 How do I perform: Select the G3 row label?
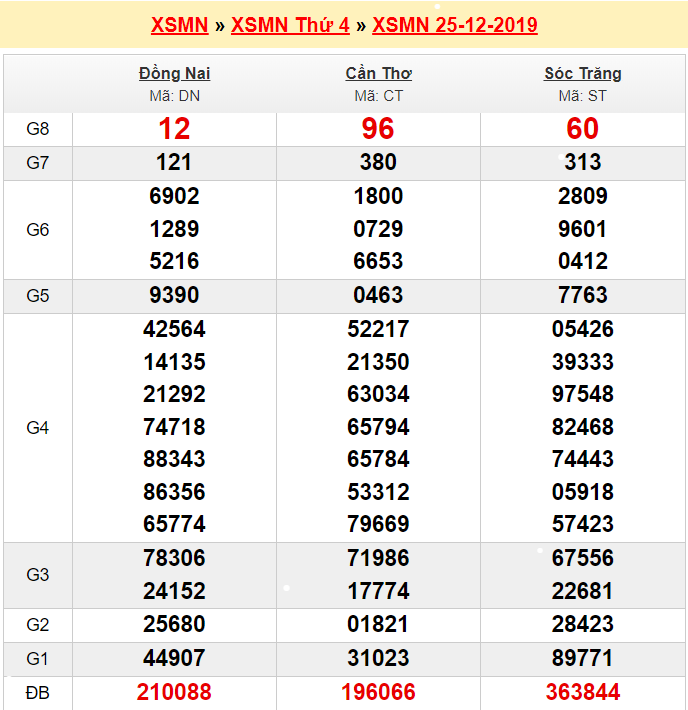tap(38, 575)
